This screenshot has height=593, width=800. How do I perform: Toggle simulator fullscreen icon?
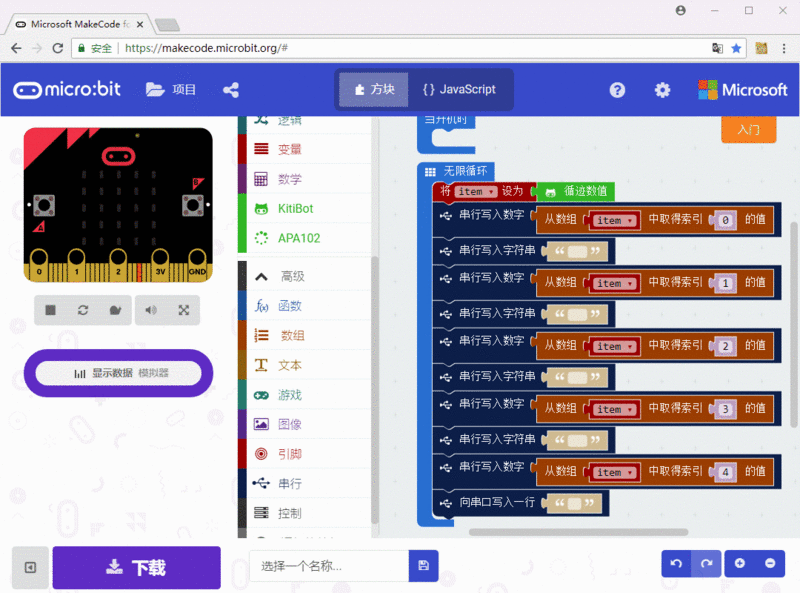click(x=184, y=310)
